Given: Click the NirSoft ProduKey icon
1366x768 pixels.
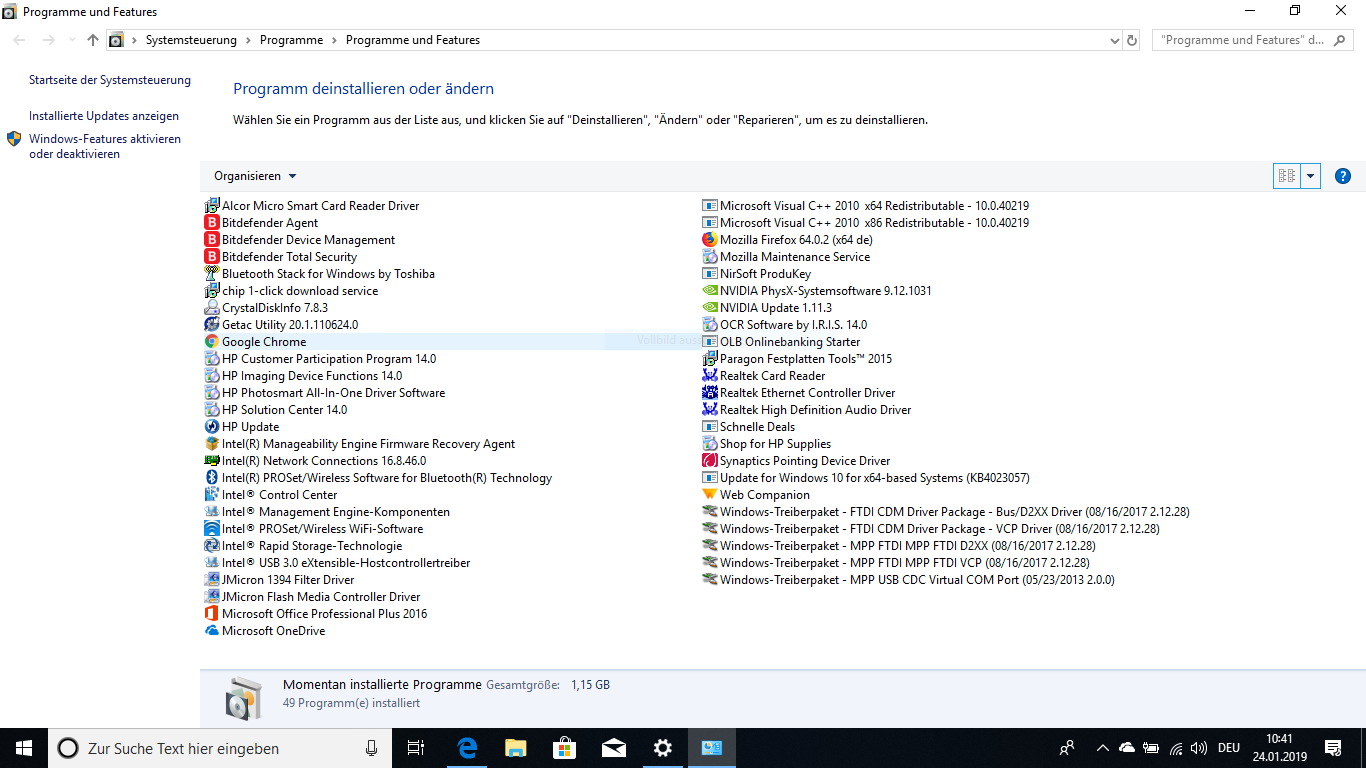Looking at the screenshot, I should pos(710,274).
